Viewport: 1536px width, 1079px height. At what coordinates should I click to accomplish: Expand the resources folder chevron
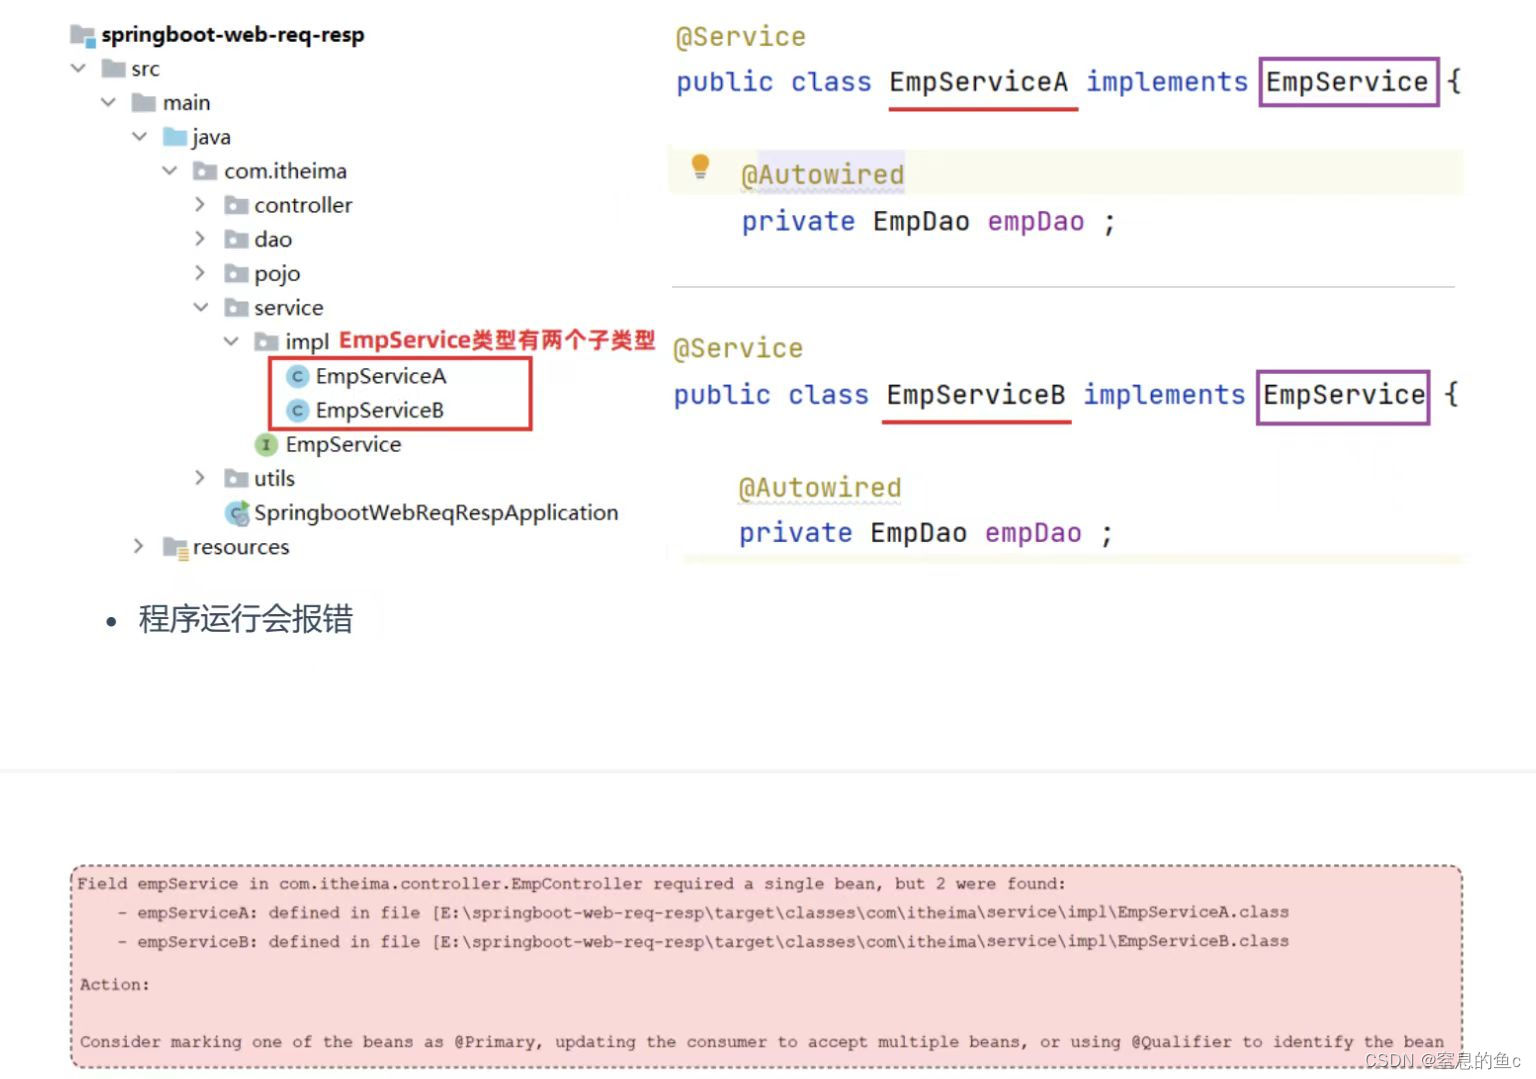139,545
